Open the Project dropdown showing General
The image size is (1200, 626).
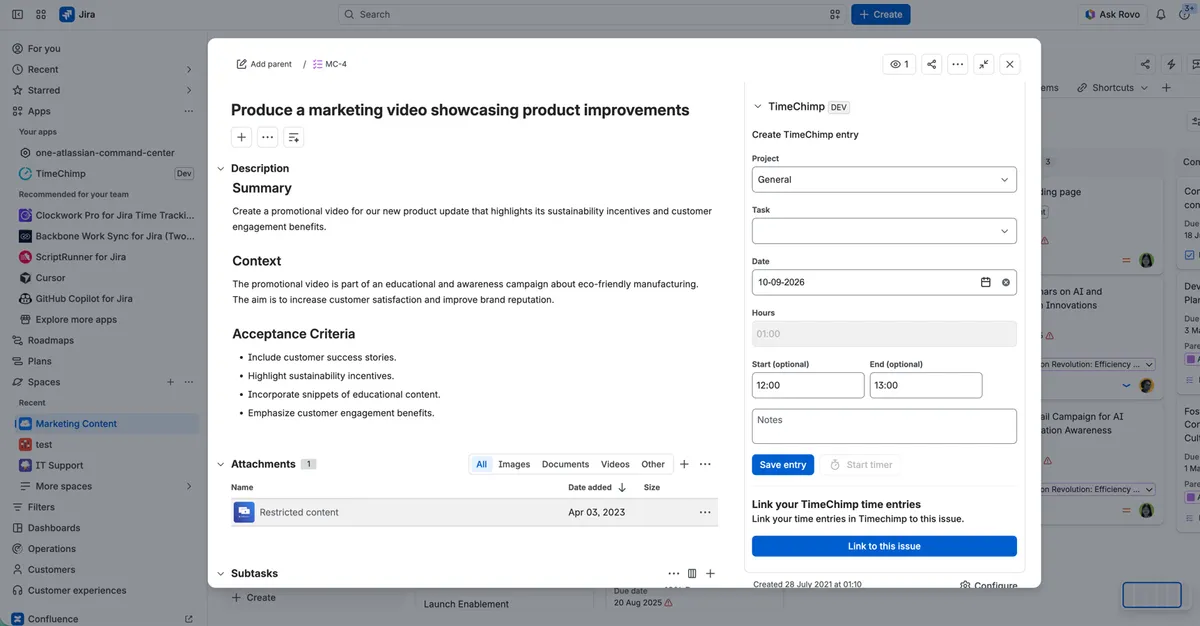coord(884,180)
